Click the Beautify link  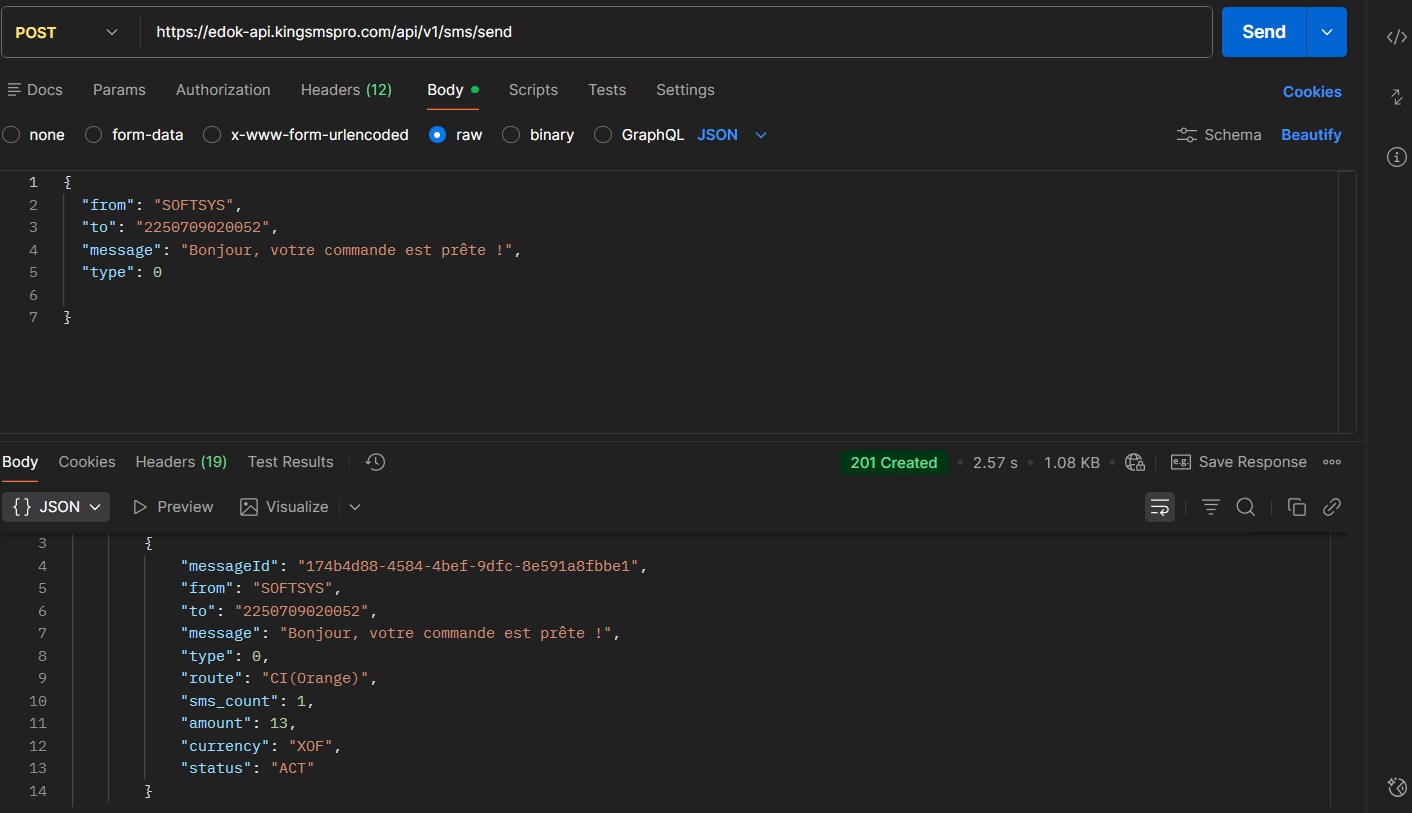click(x=1311, y=135)
